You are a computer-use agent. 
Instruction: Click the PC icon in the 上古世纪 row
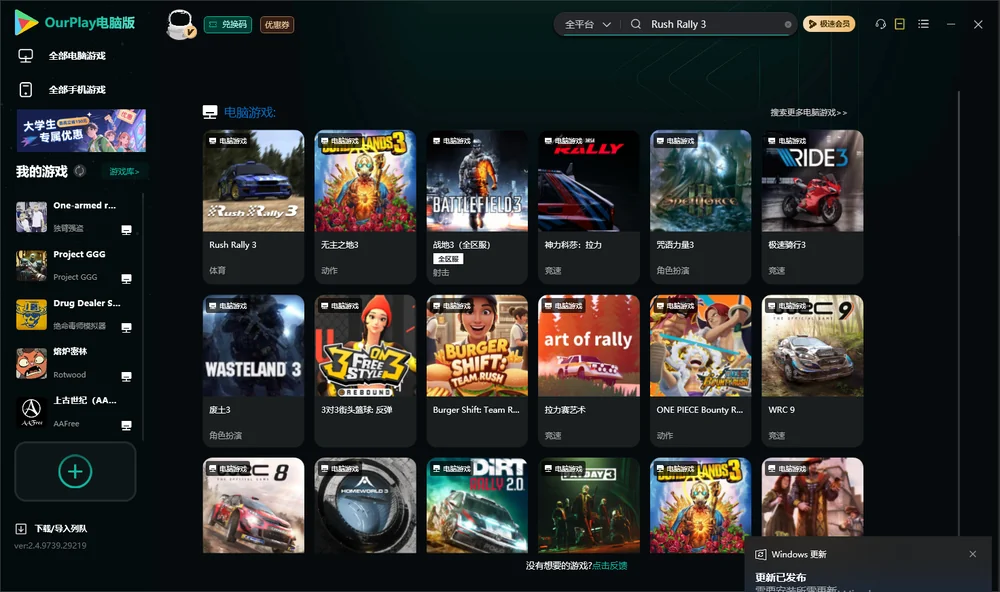tap(126, 426)
